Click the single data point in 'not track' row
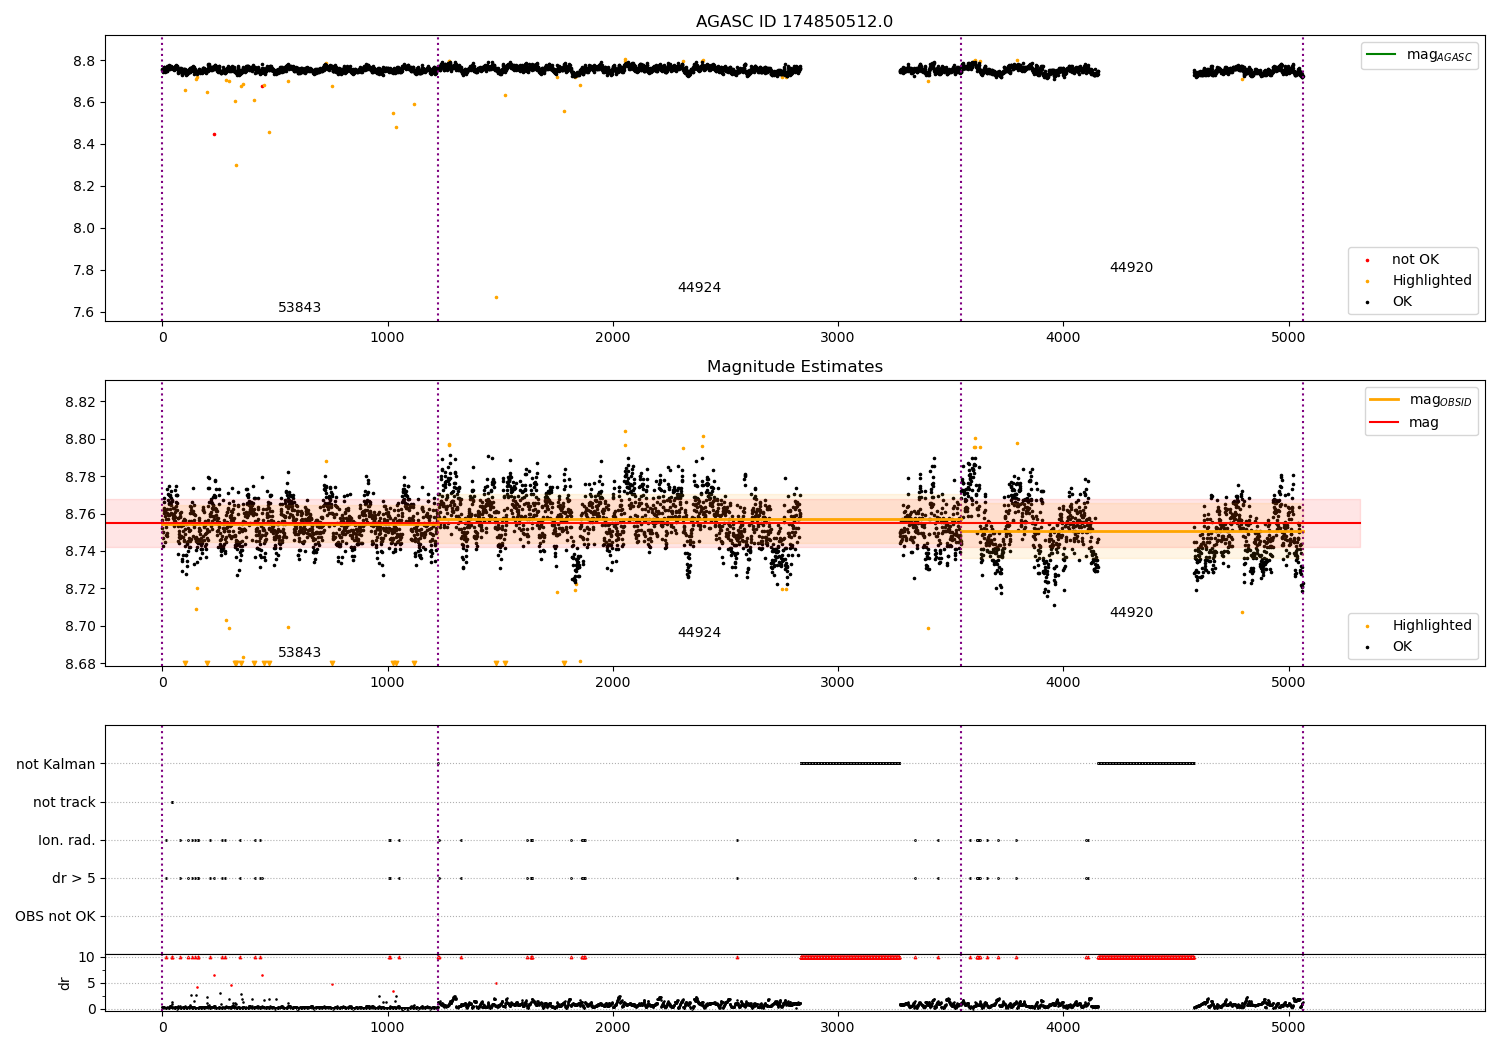Viewport: 1500px width, 1050px height. tap(172, 802)
